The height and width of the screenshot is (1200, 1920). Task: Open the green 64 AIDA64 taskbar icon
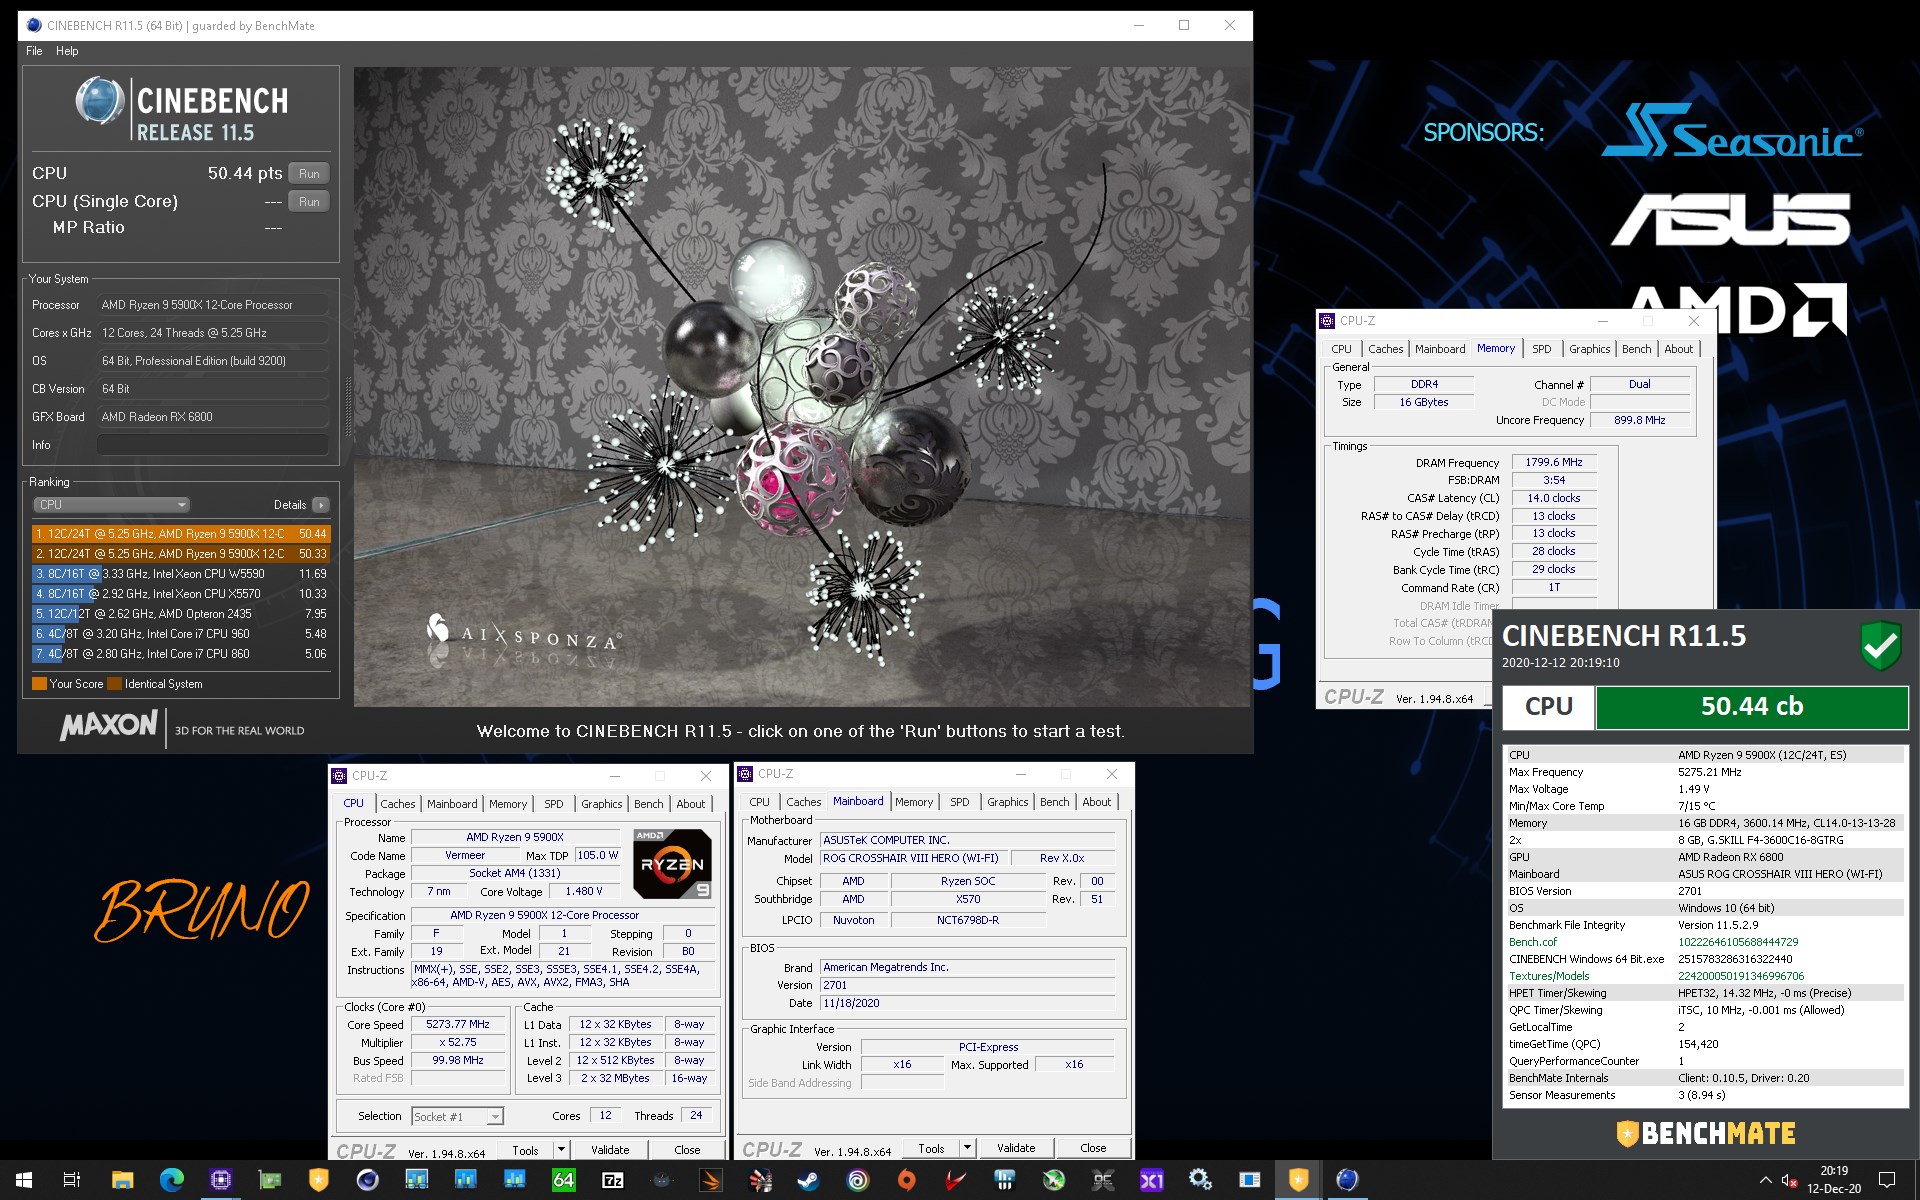coord(564,1180)
